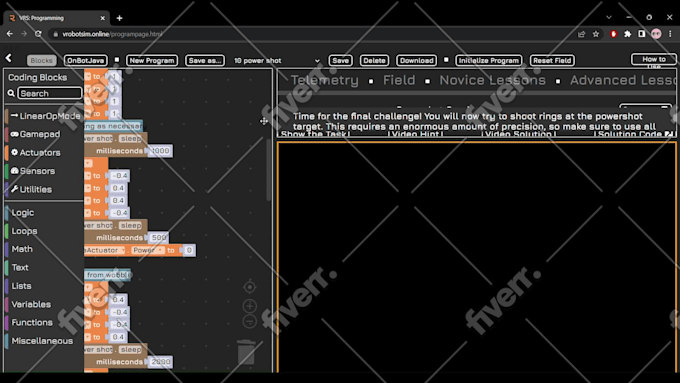
Task: Click the 'from wobble' comment block
Action: [x=107, y=275]
